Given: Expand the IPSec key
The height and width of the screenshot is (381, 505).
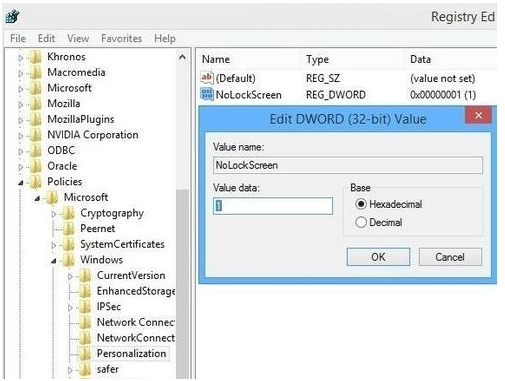Looking at the screenshot, I should [70, 308].
